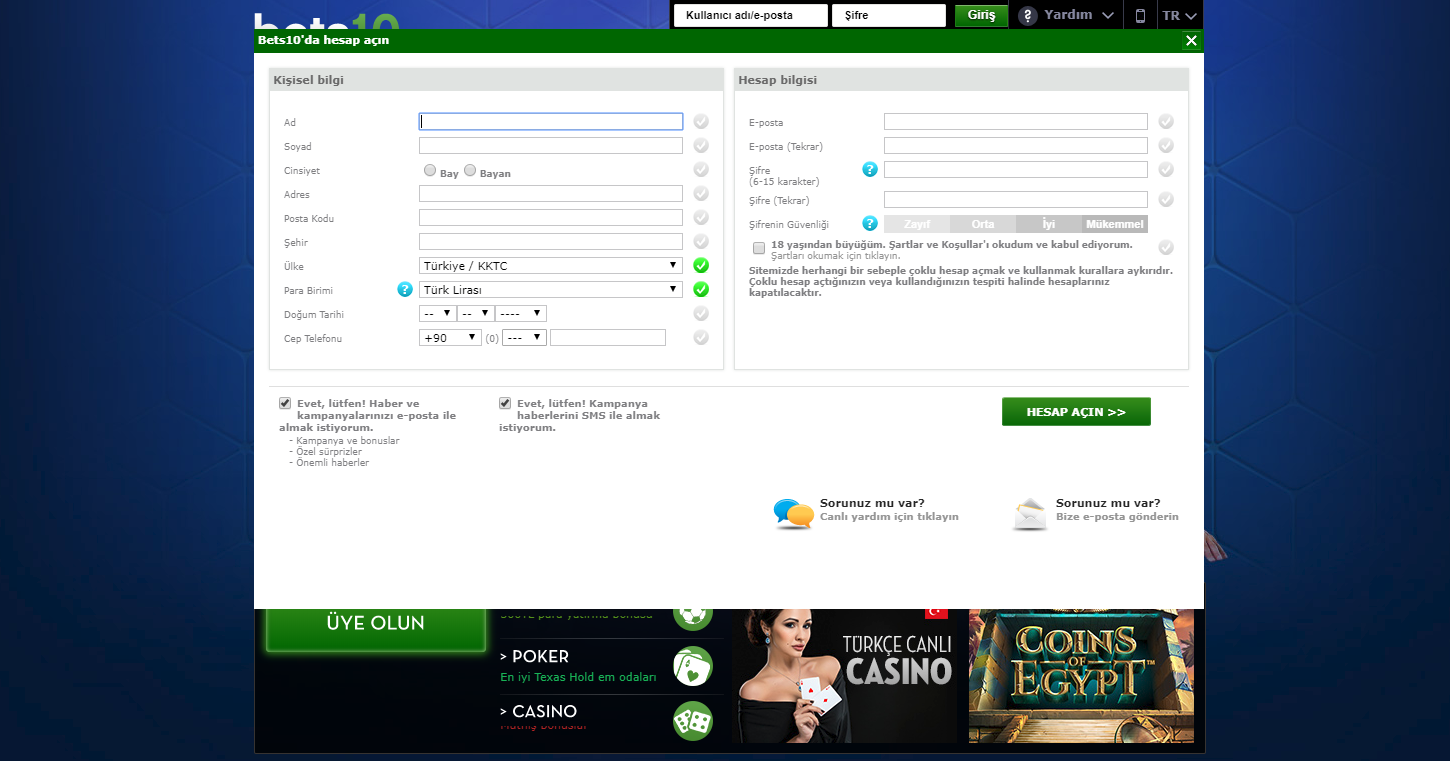Click the casino dice icon
This screenshot has height=761, width=1450.
click(692, 721)
